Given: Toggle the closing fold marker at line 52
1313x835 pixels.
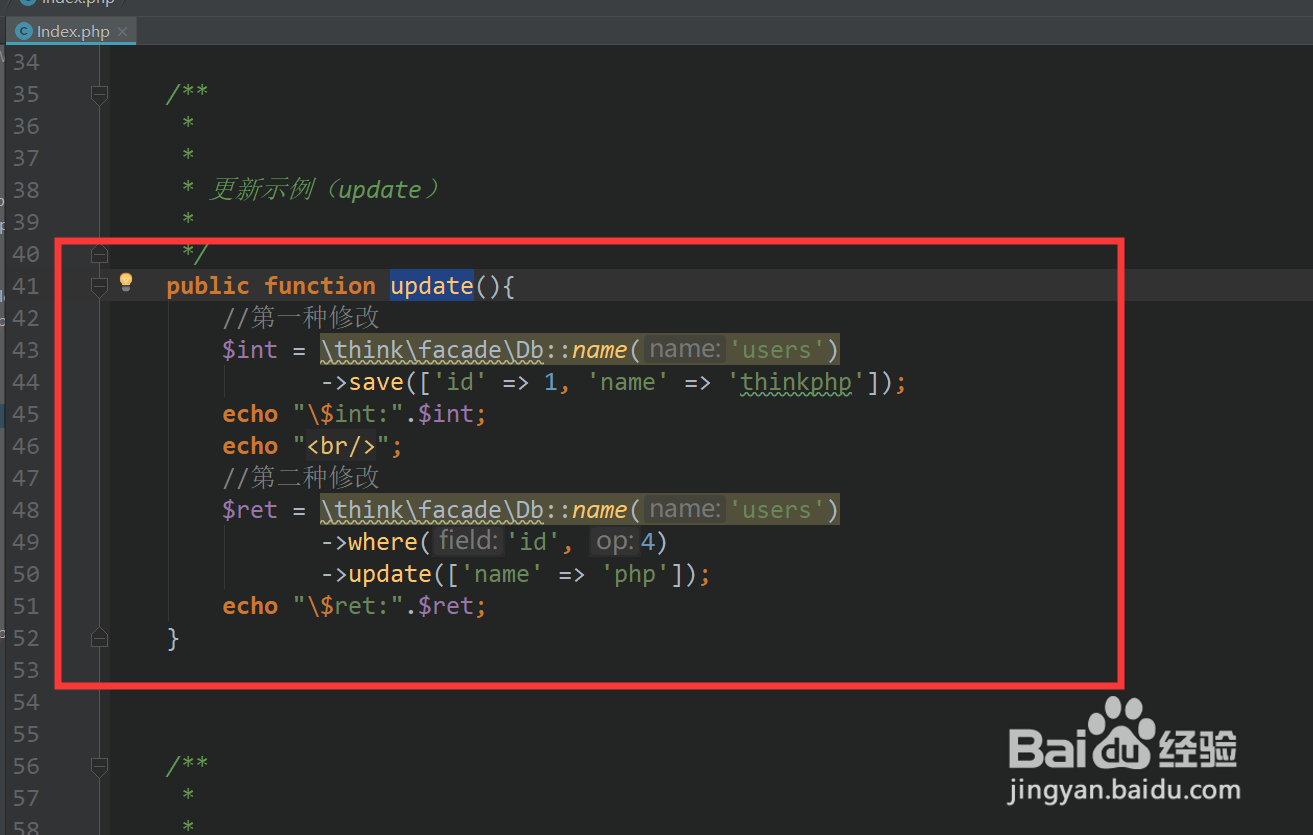Looking at the screenshot, I should tap(99, 637).
